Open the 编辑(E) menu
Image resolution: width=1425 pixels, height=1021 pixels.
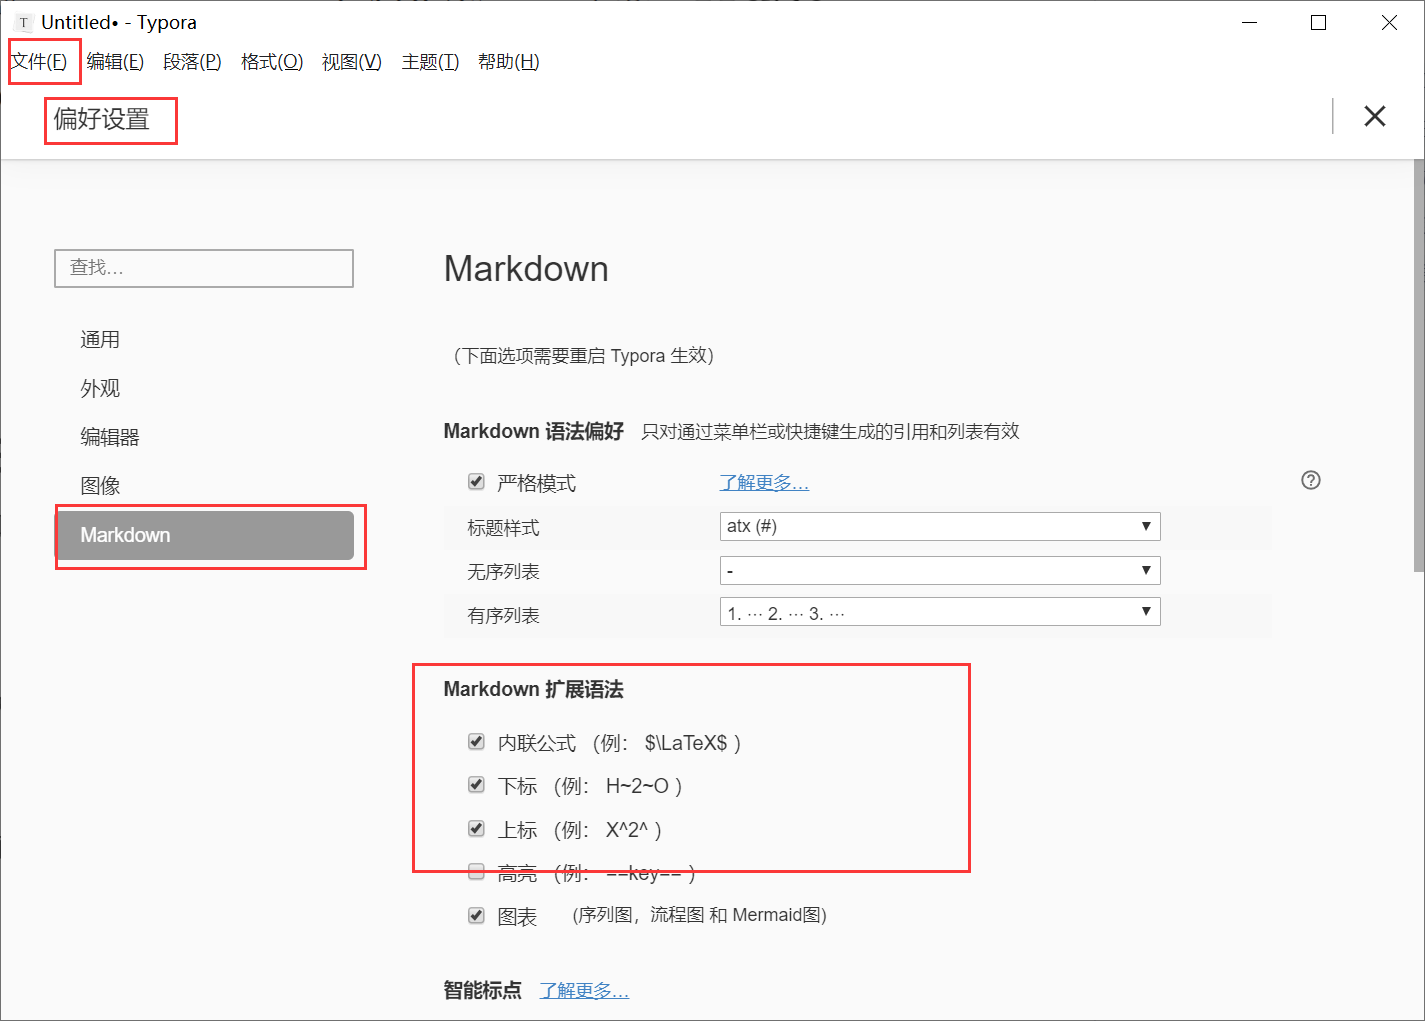click(115, 62)
